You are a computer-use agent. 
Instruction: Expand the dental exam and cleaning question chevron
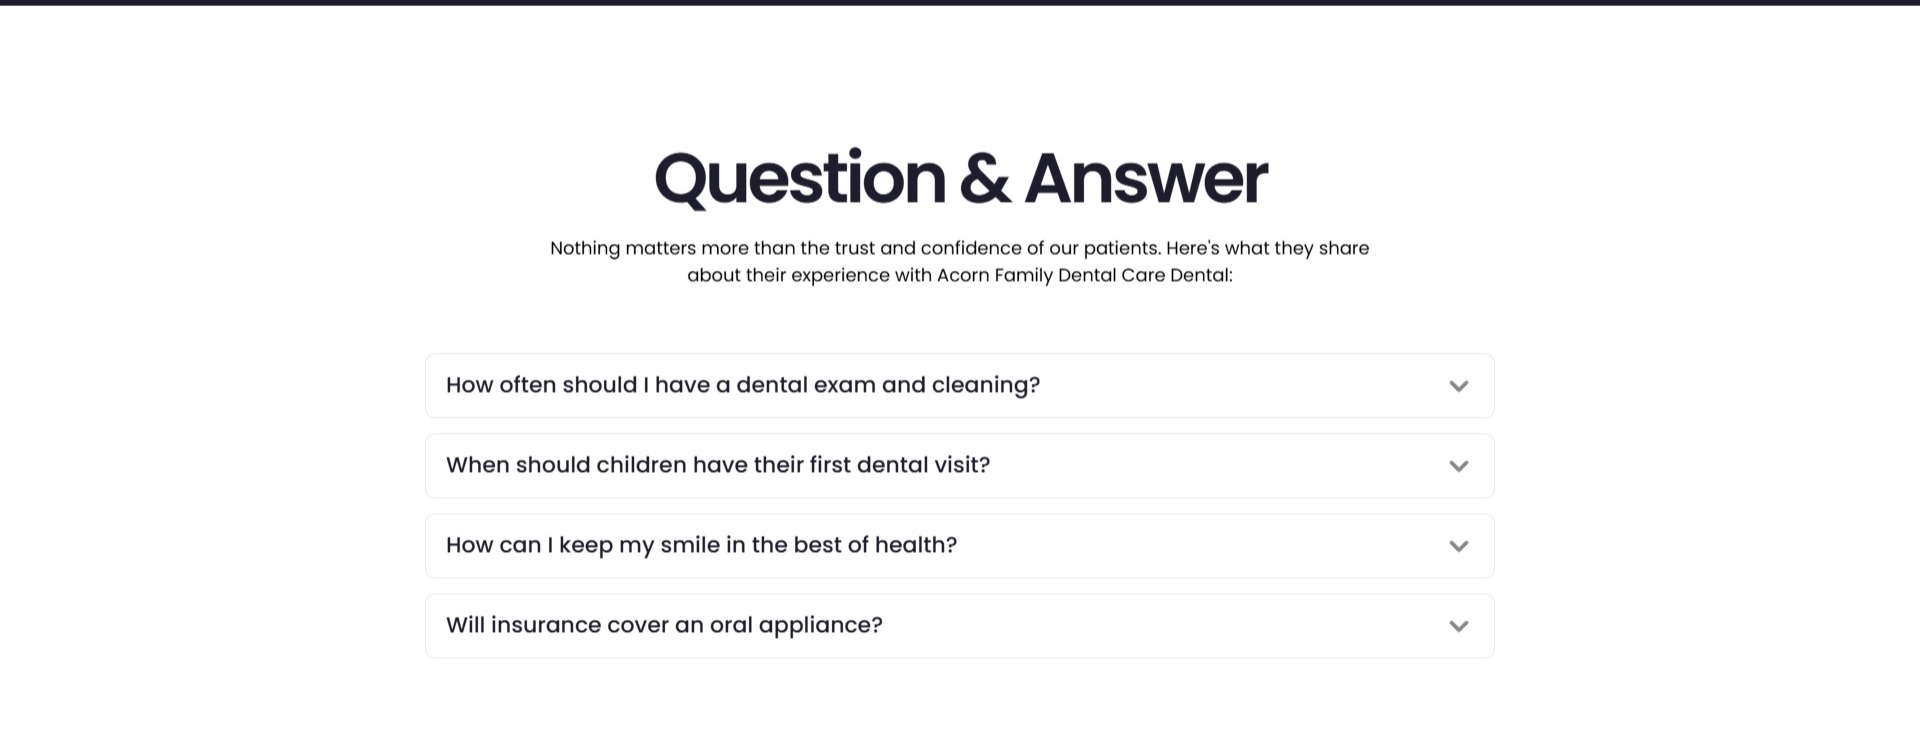click(1458, 385)
